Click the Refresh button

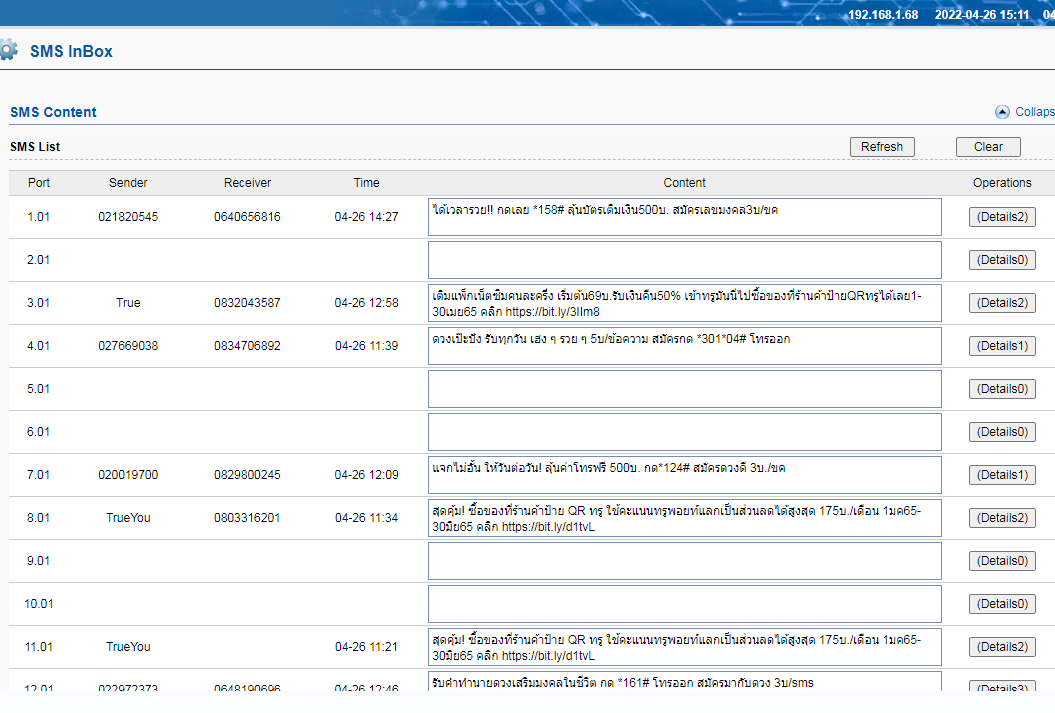click(x=881, y=147)
